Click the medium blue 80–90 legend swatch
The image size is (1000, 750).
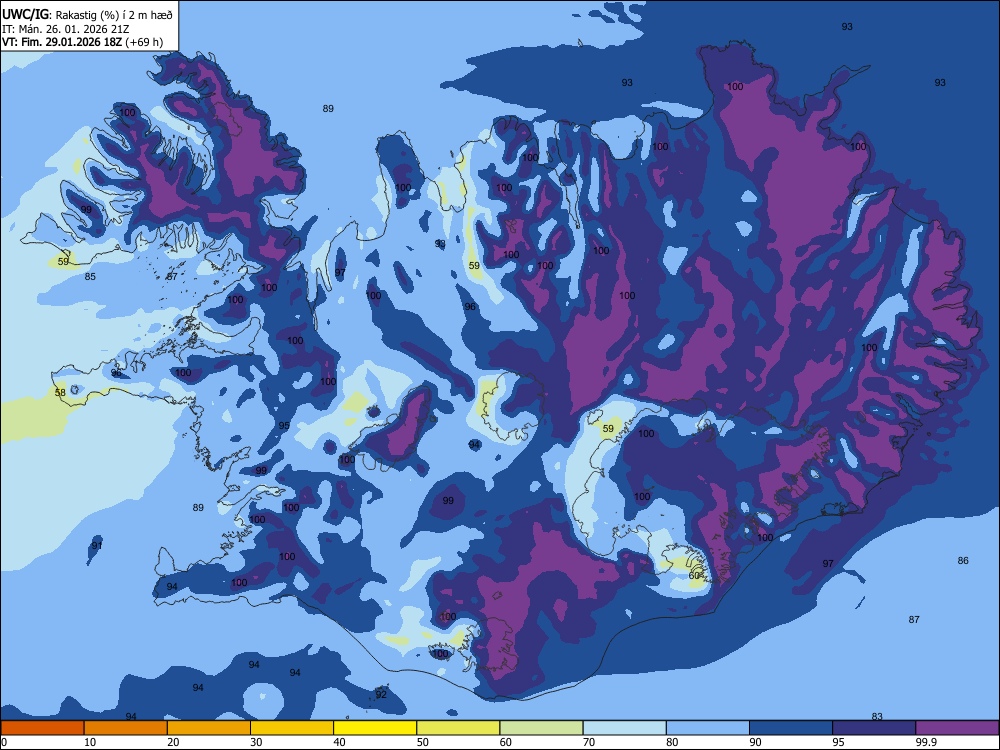pyautogui.click(x=708, y=728)
